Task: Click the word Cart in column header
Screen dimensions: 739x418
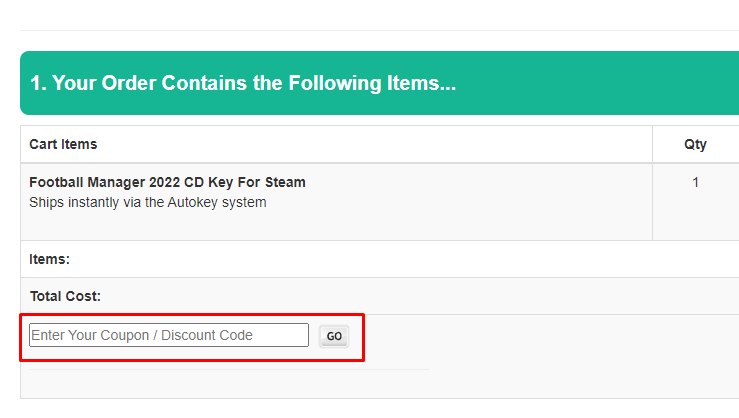Action: (43, 144)
